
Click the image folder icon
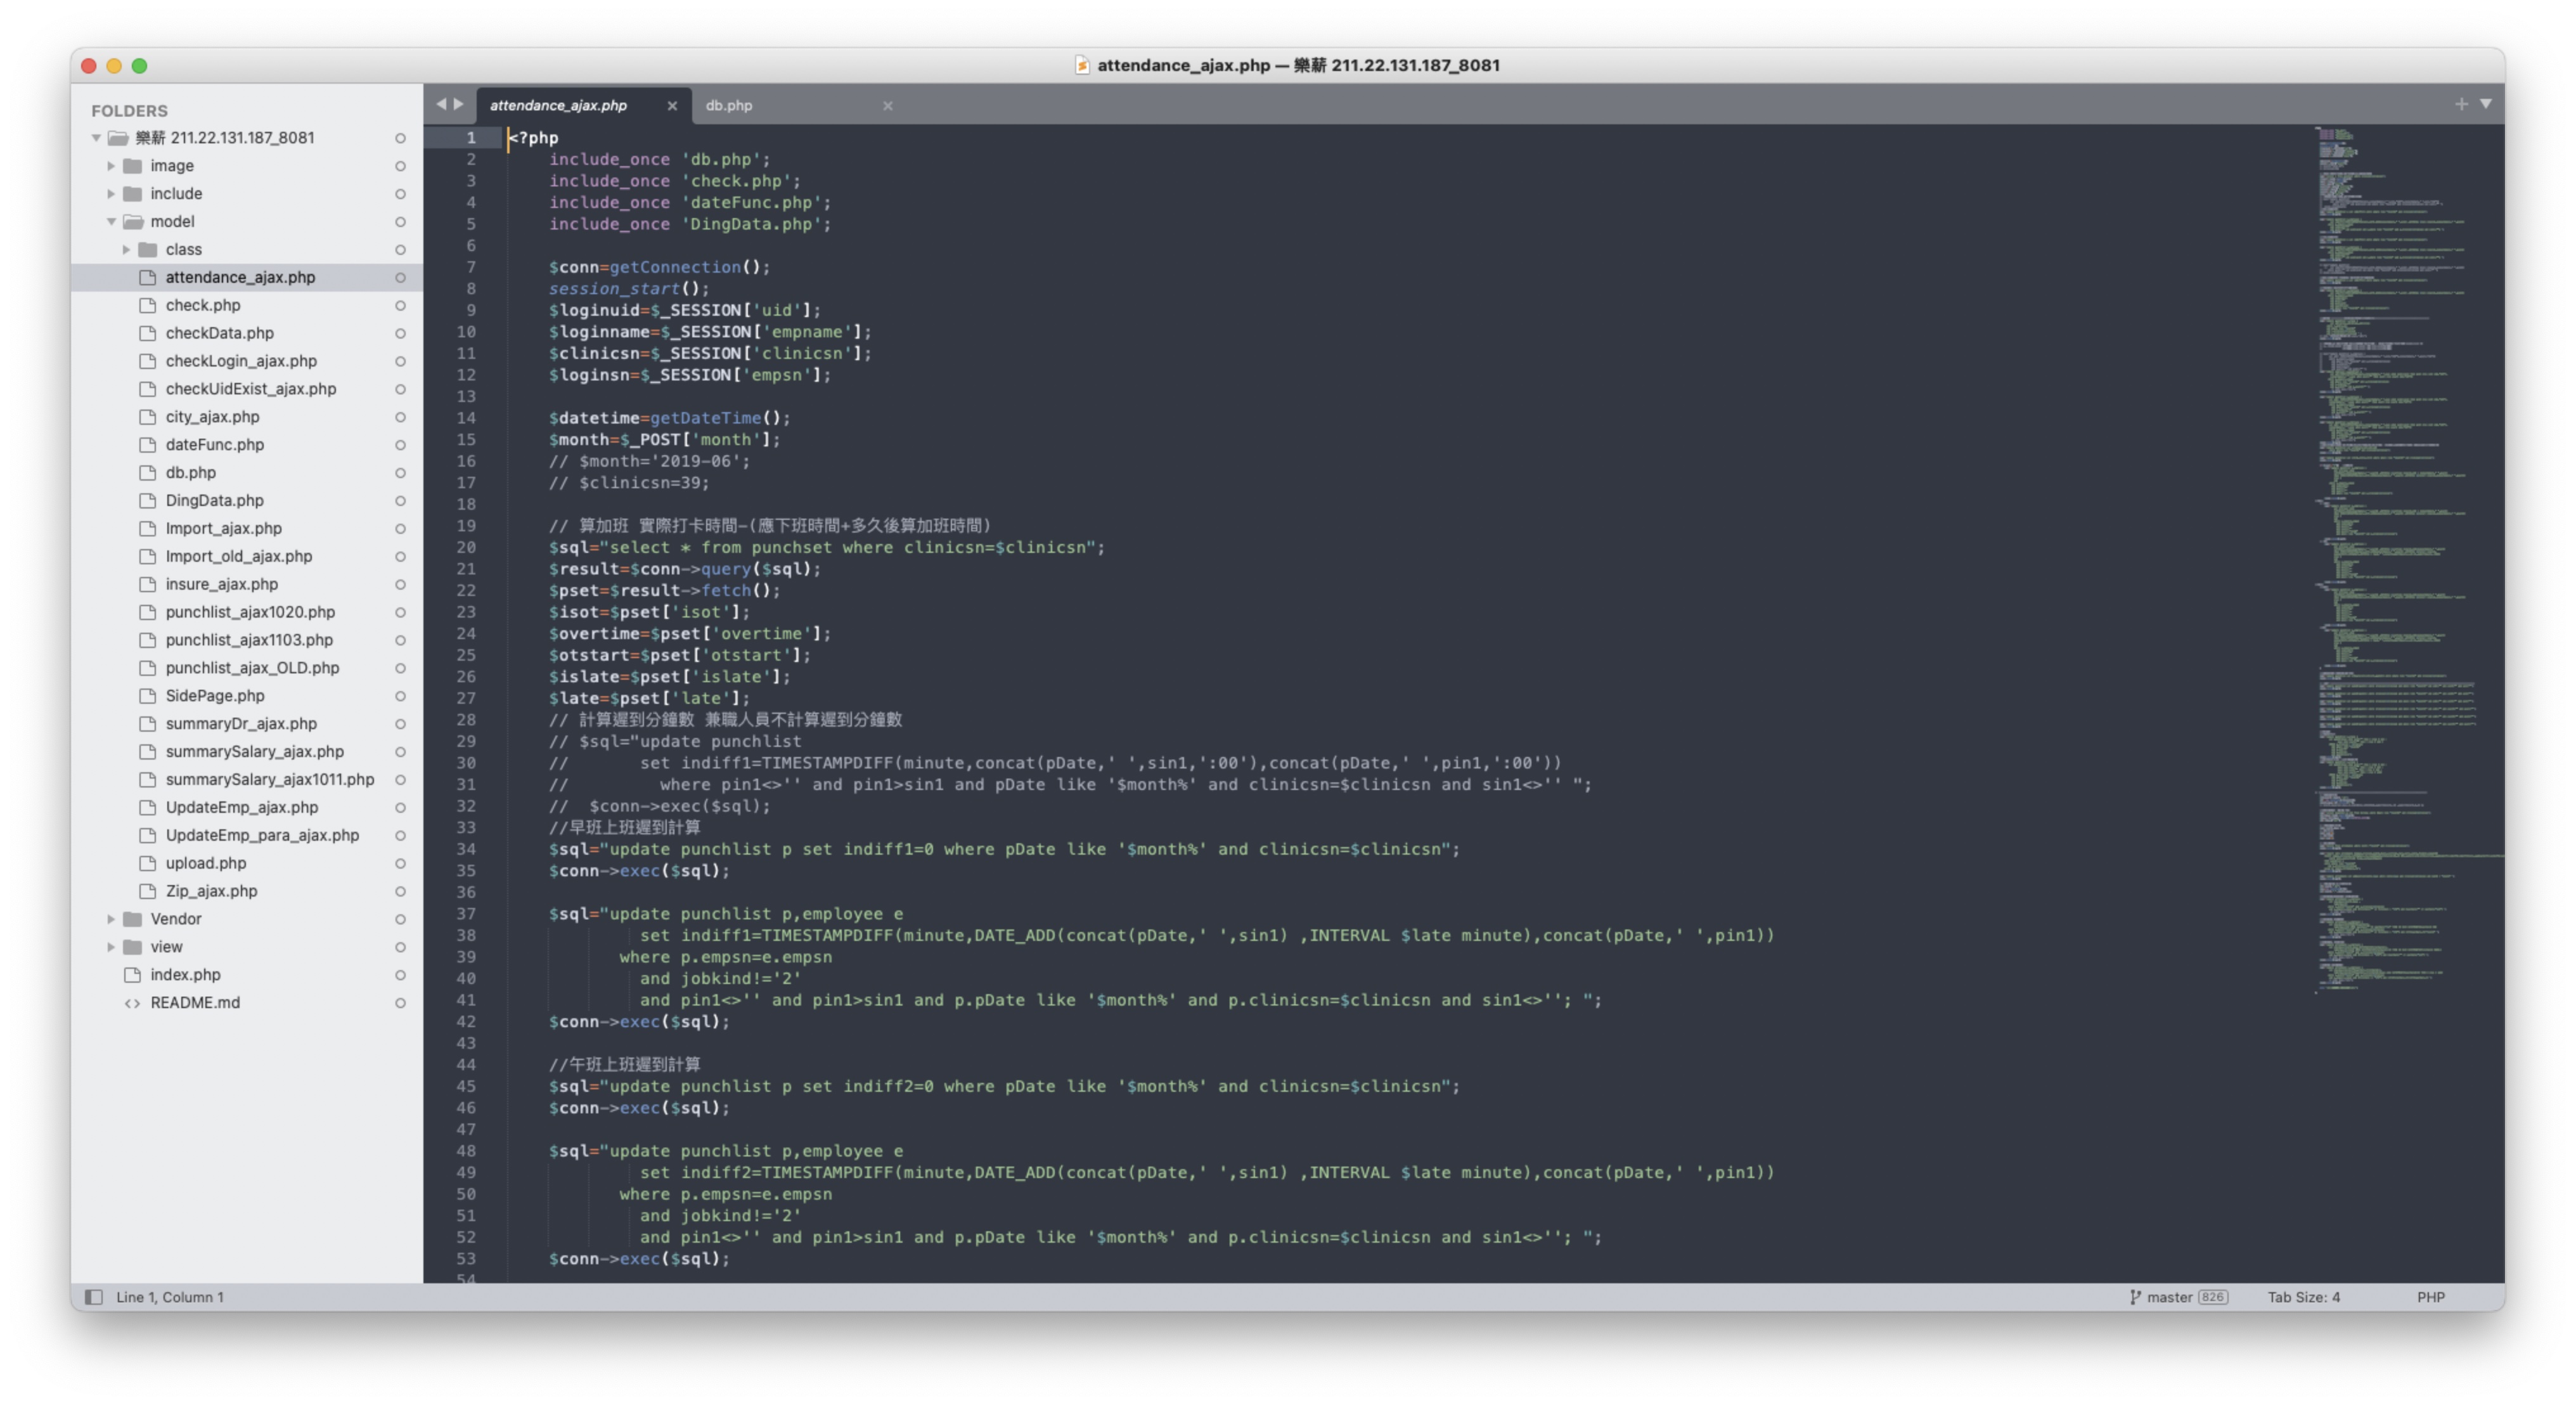(132, 166)
